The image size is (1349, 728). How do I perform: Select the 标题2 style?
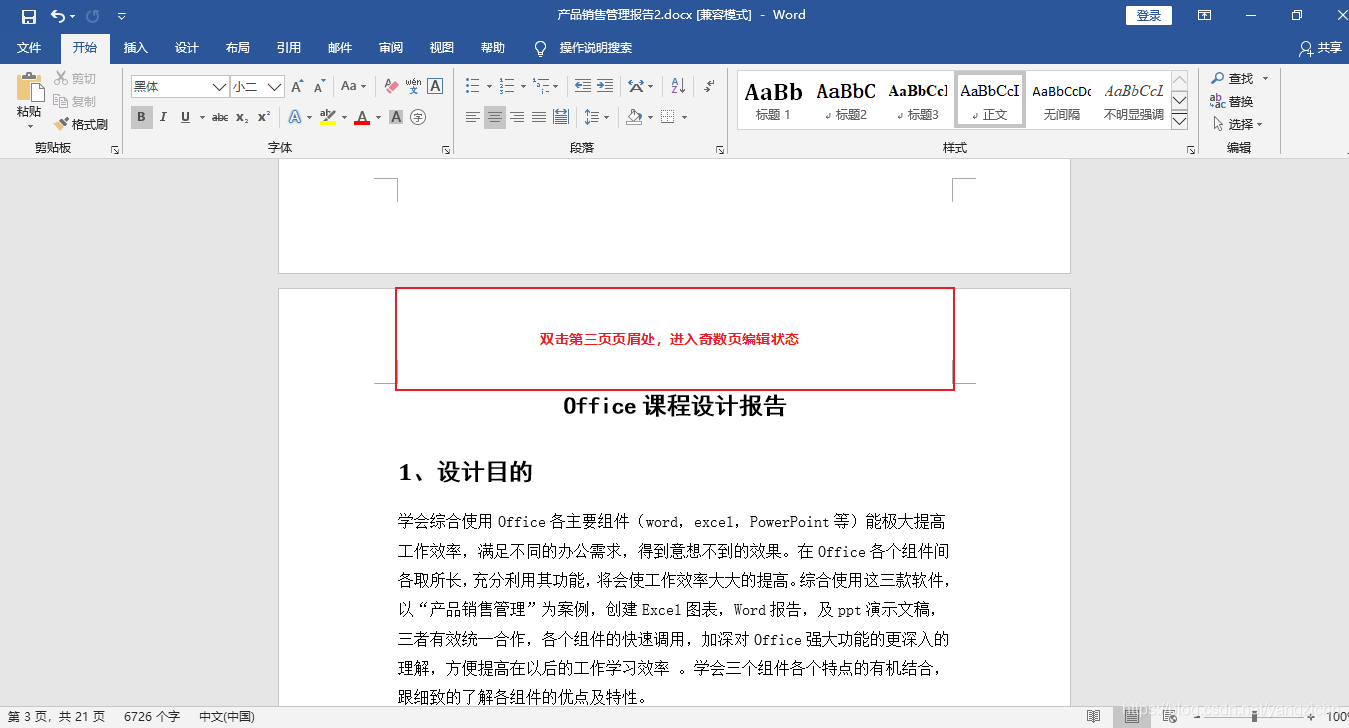(x=846, y=100)
